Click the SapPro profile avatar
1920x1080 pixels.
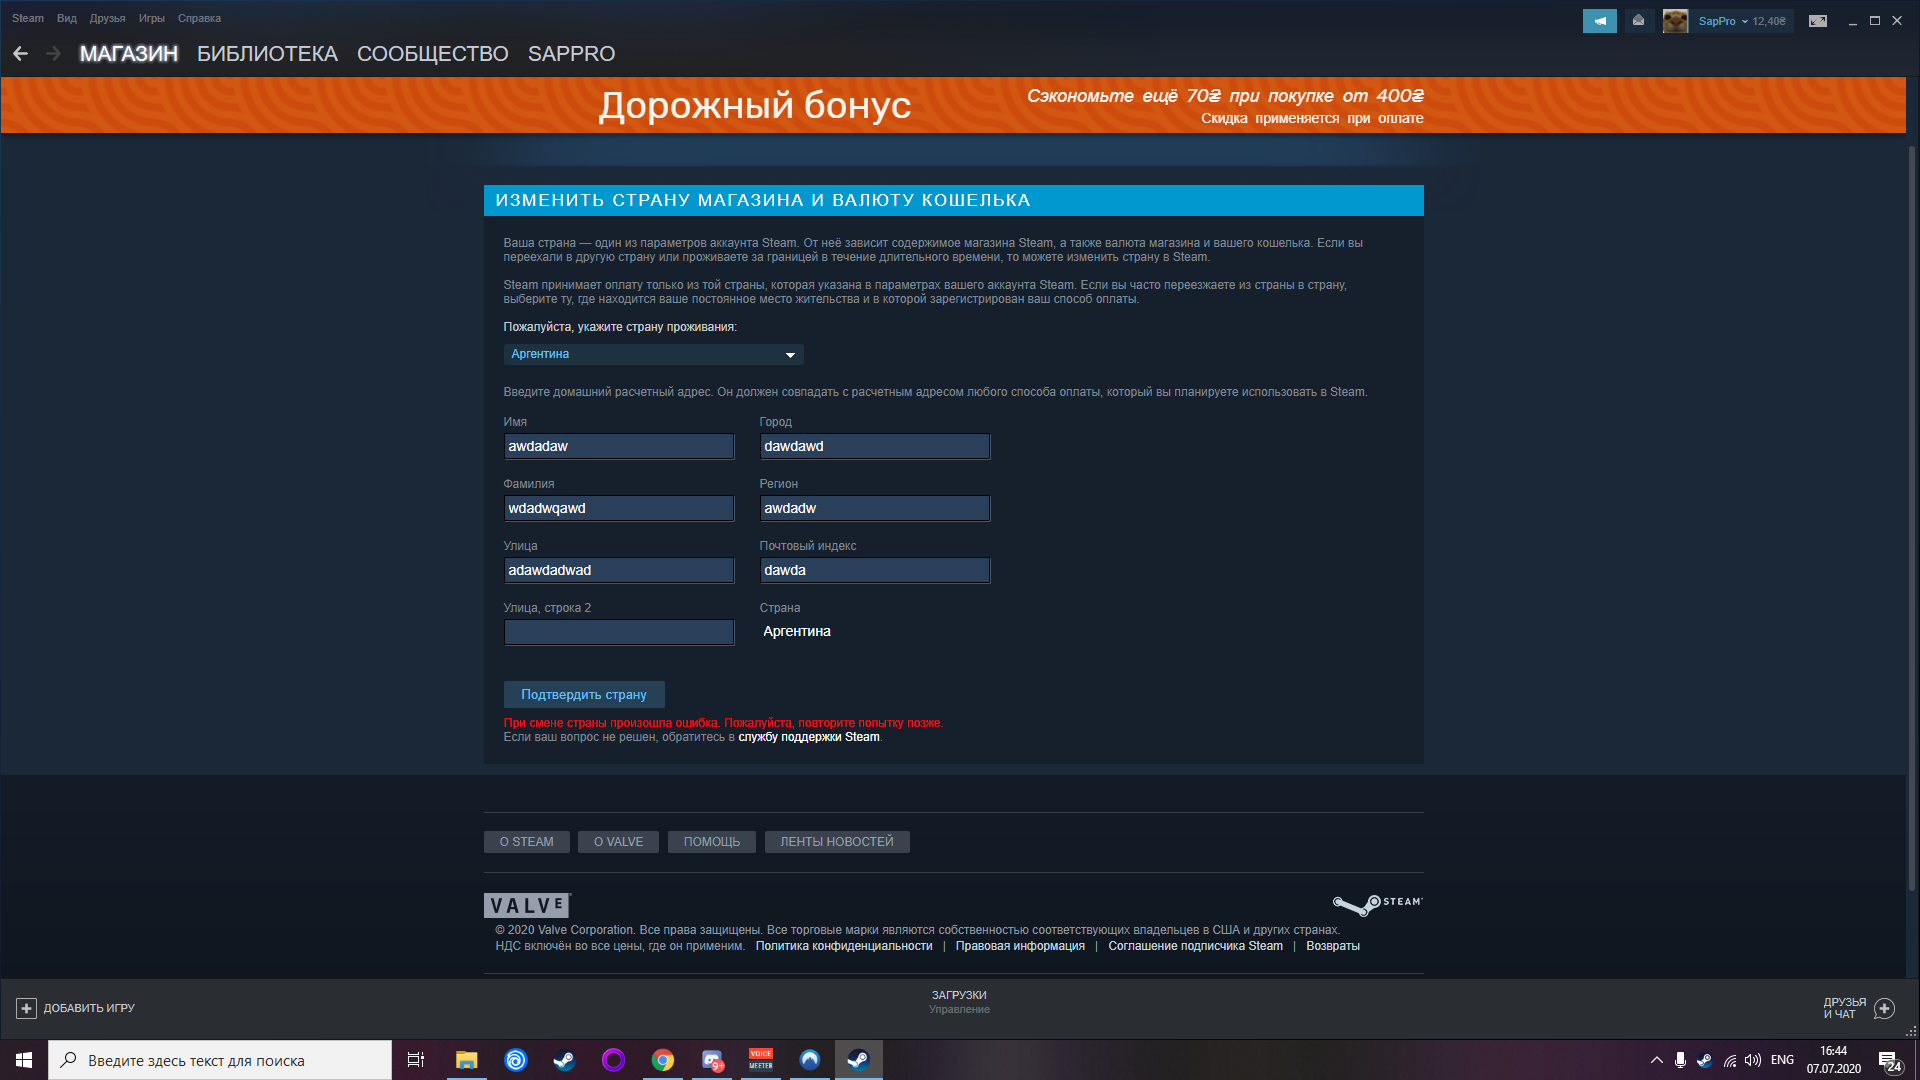coord(1675,21)
